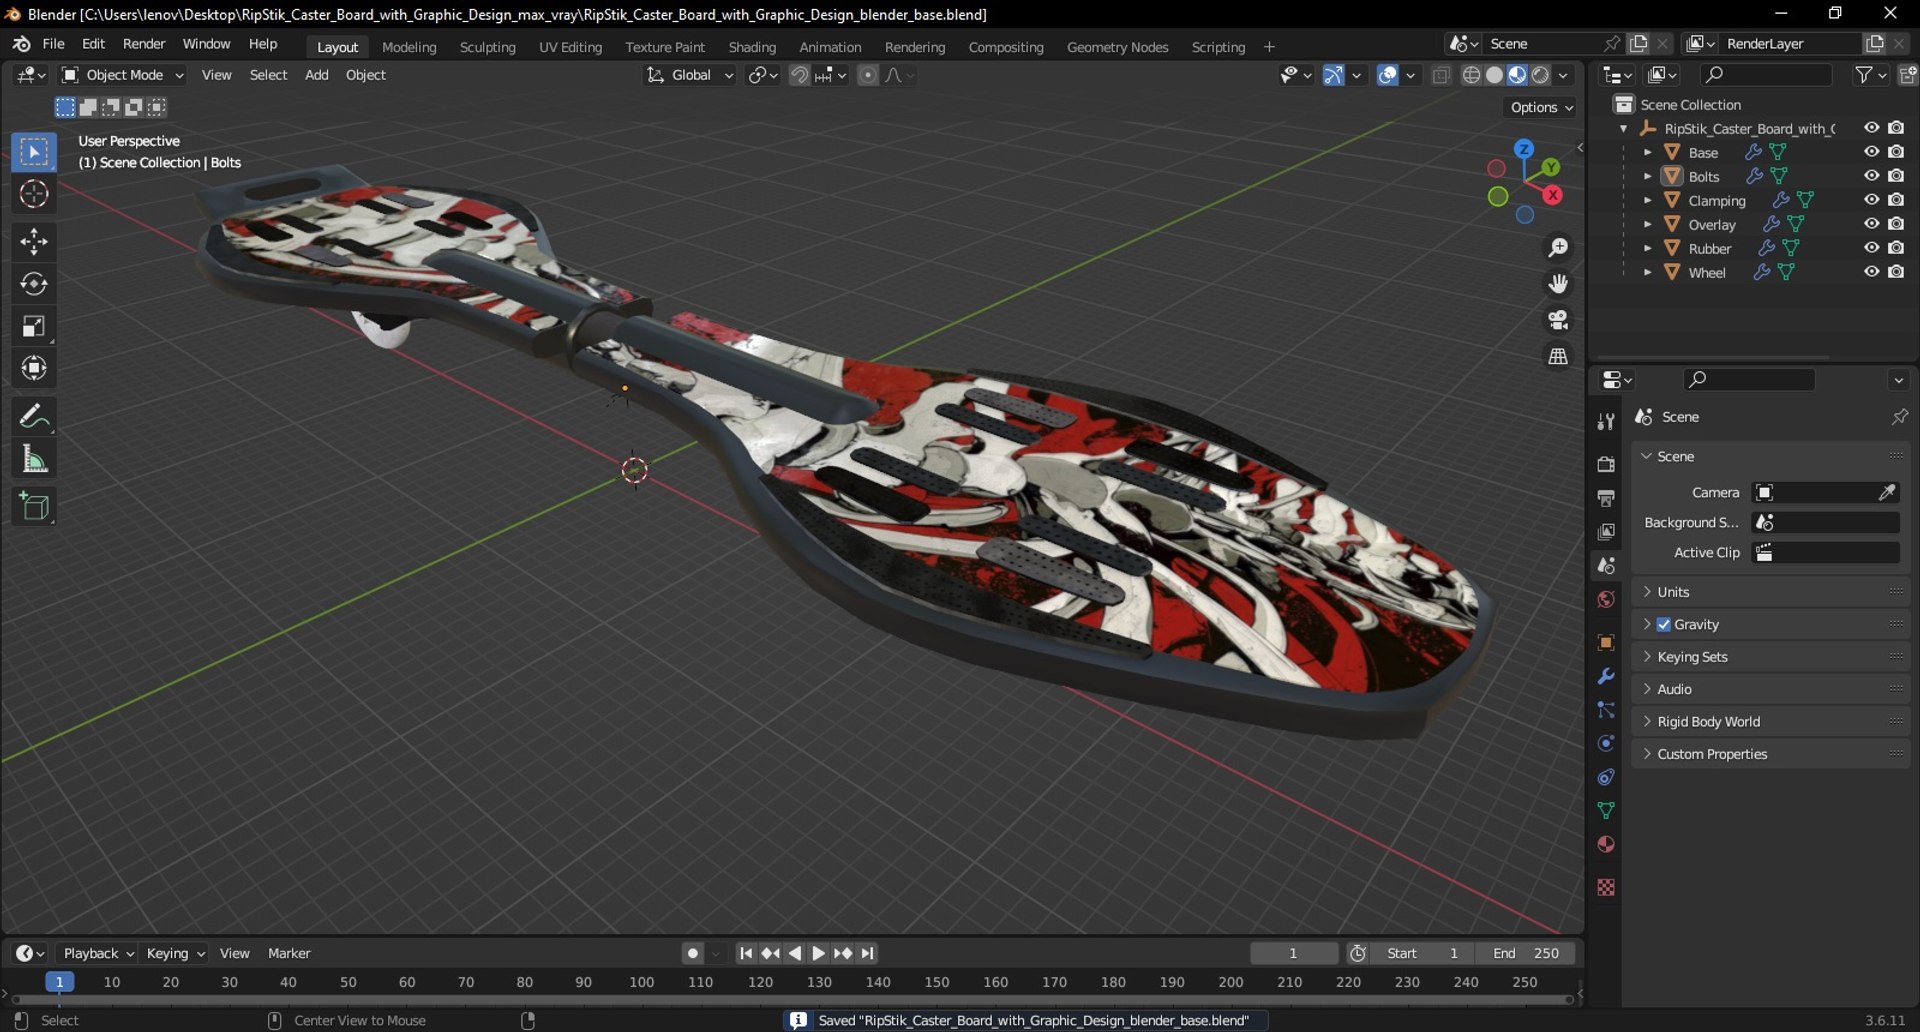Click the zoom magnifier viewport icon

(1558, 248)
